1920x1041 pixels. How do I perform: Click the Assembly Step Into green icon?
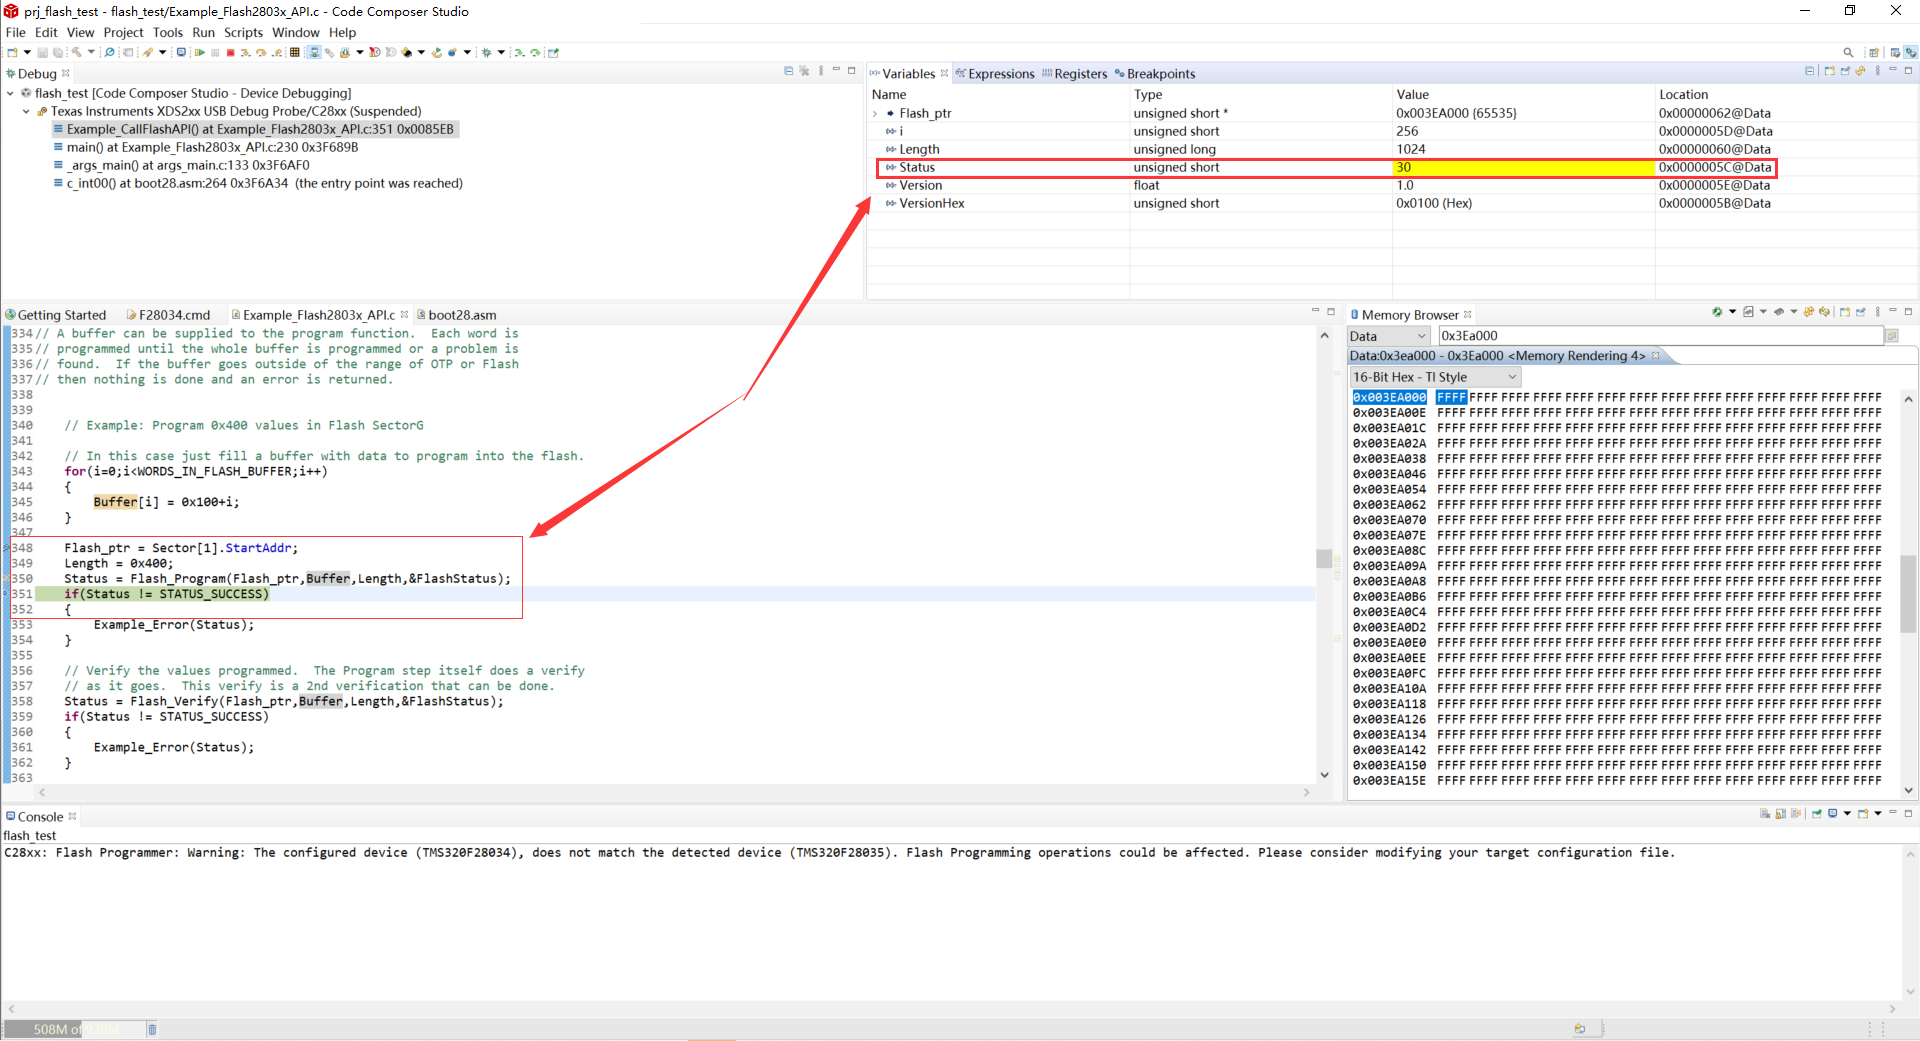pos(519,52)
